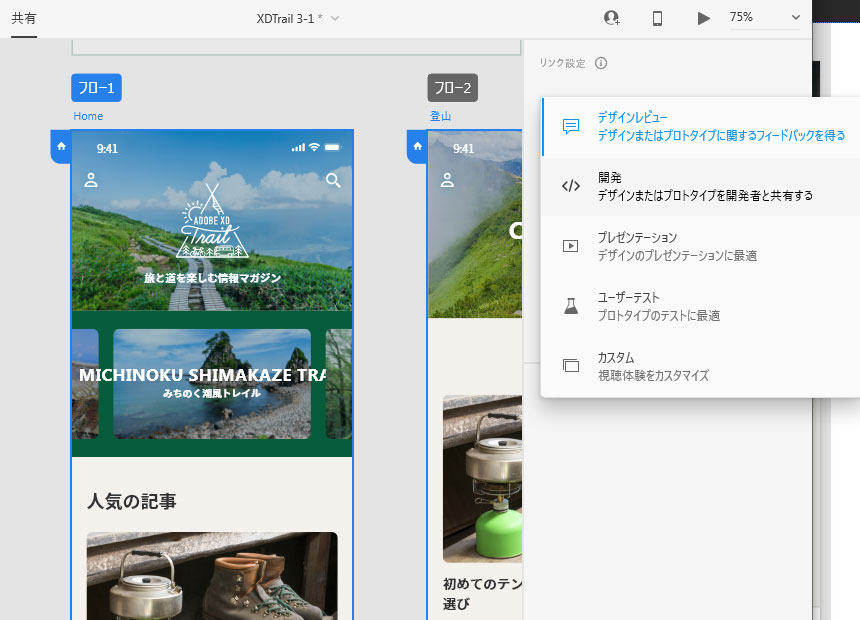Click the 登山 artboard title
This screenshot has height=620, width=860.
440,116
